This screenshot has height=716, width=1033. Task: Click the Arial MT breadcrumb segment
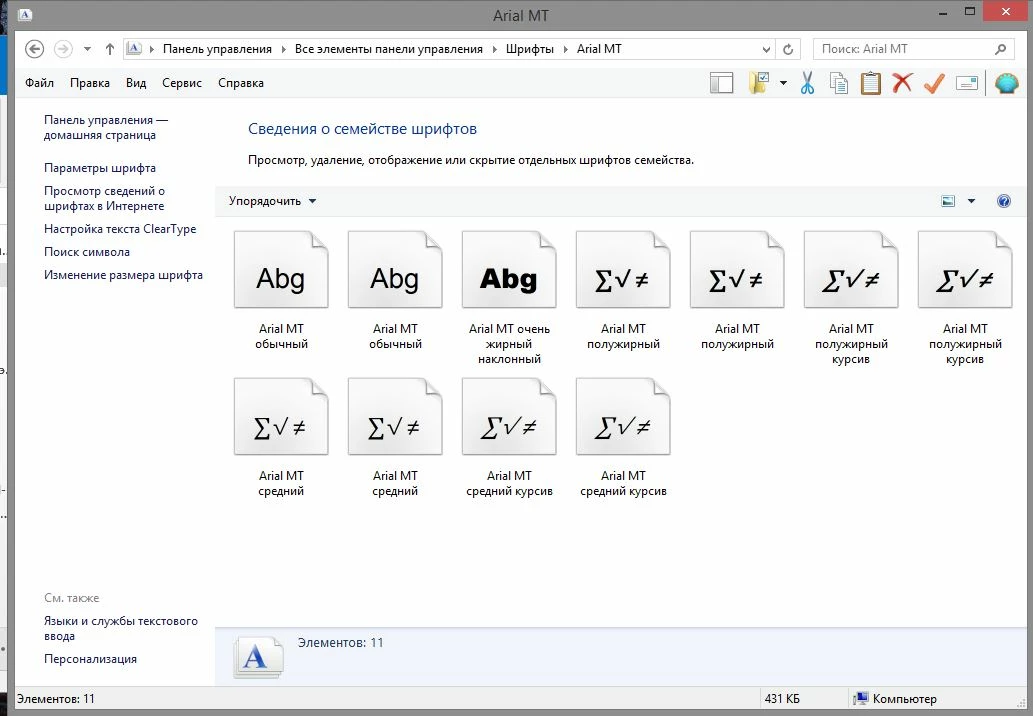tap(599, 49)
